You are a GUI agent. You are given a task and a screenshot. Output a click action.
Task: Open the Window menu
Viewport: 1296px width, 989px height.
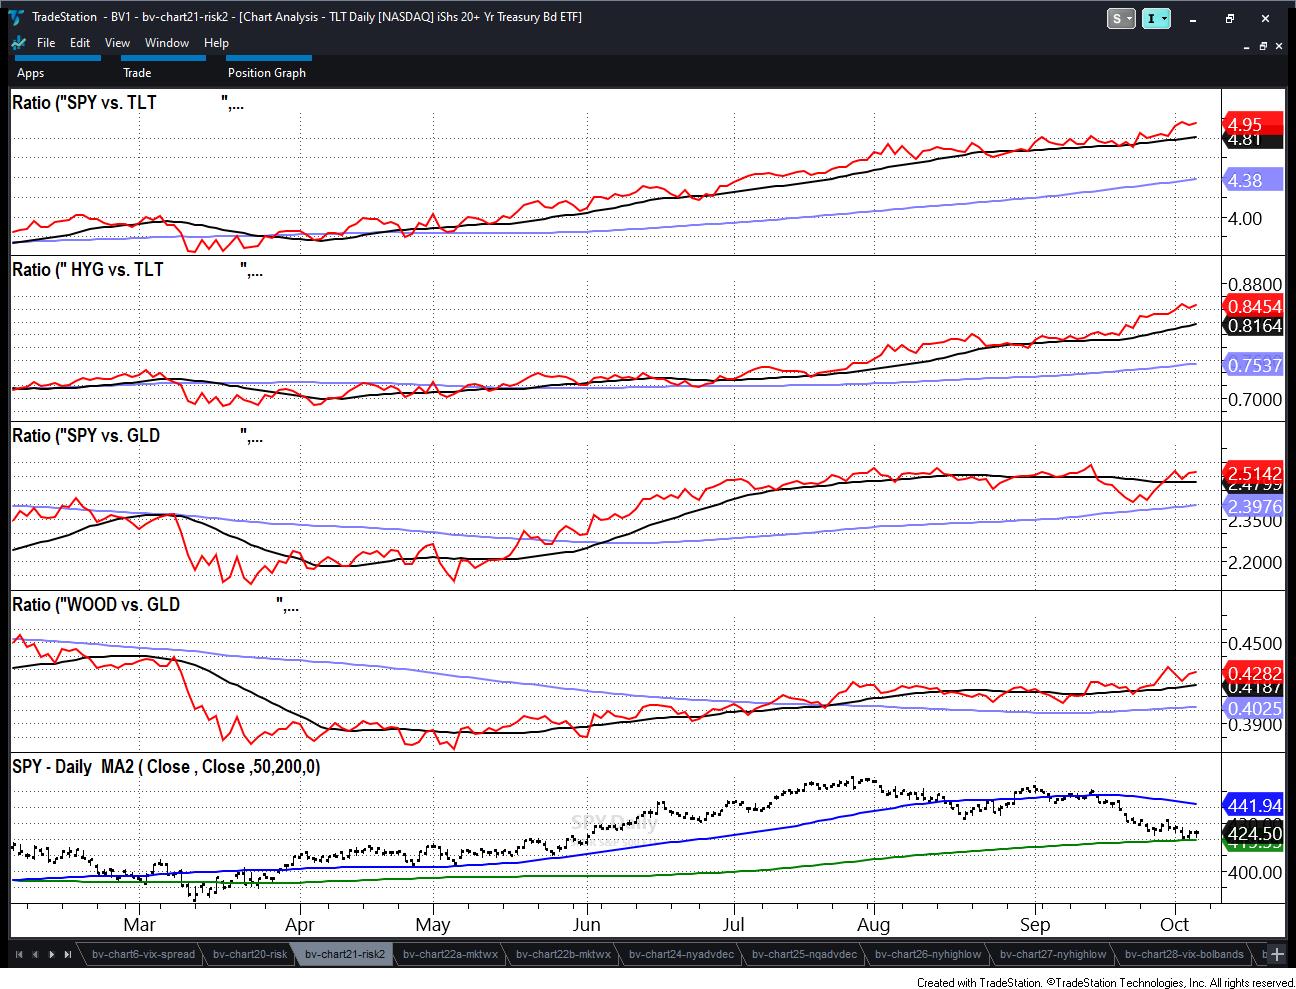[x=166, y=43]
